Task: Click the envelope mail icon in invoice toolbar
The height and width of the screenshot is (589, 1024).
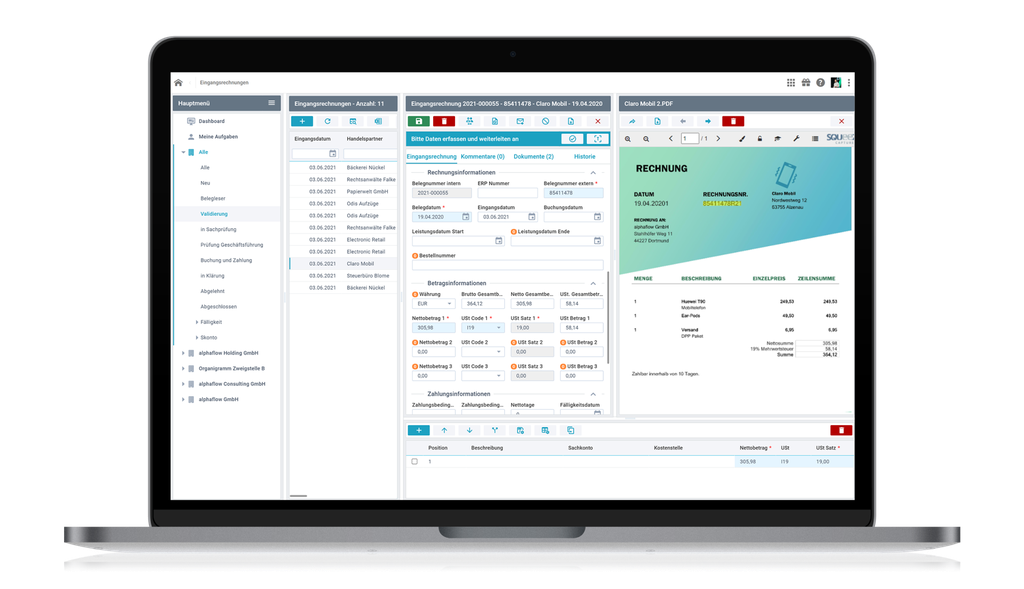Action: coord(520,121)
